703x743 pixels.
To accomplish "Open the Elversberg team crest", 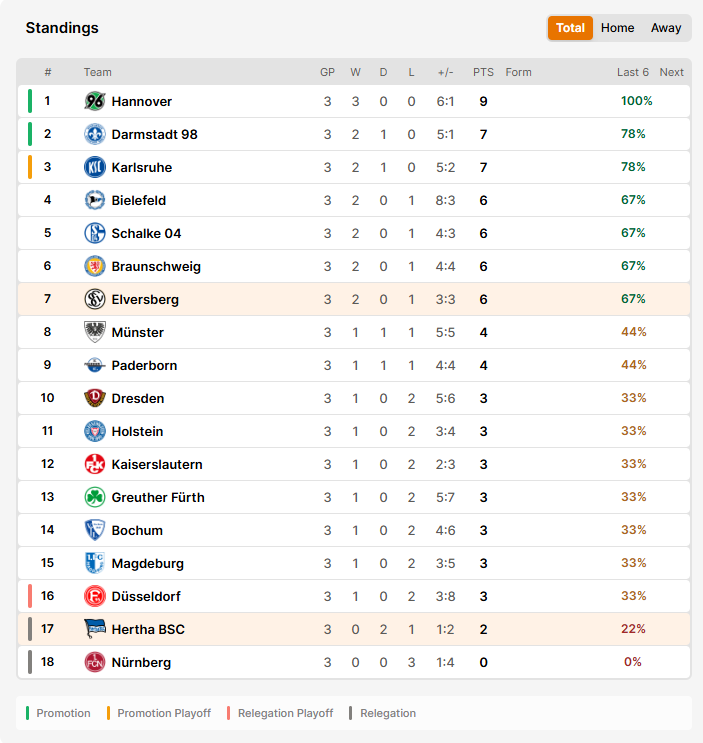I will [x=95, y=299].
